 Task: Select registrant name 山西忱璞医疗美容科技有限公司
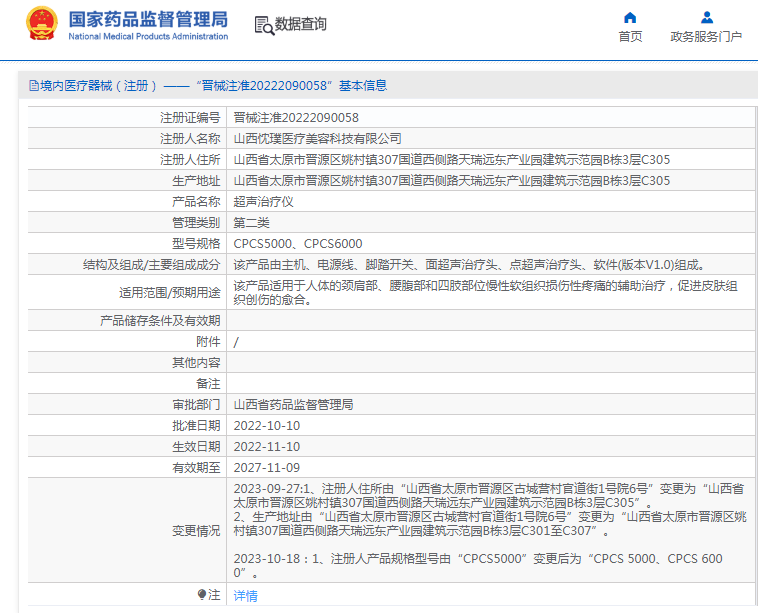(317, 139)
